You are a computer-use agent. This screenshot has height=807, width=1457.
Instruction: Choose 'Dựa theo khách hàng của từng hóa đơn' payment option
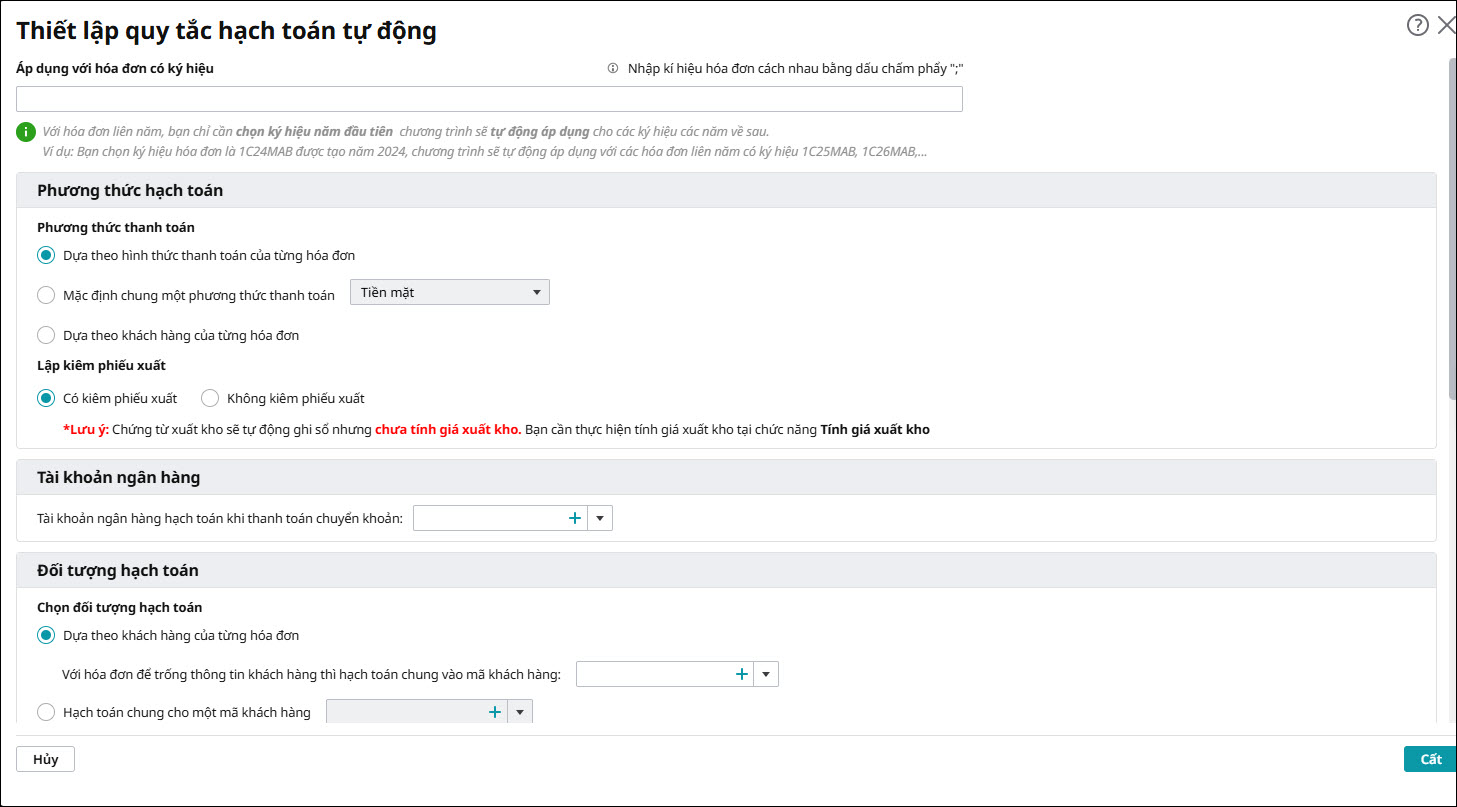tap(46, 335)
